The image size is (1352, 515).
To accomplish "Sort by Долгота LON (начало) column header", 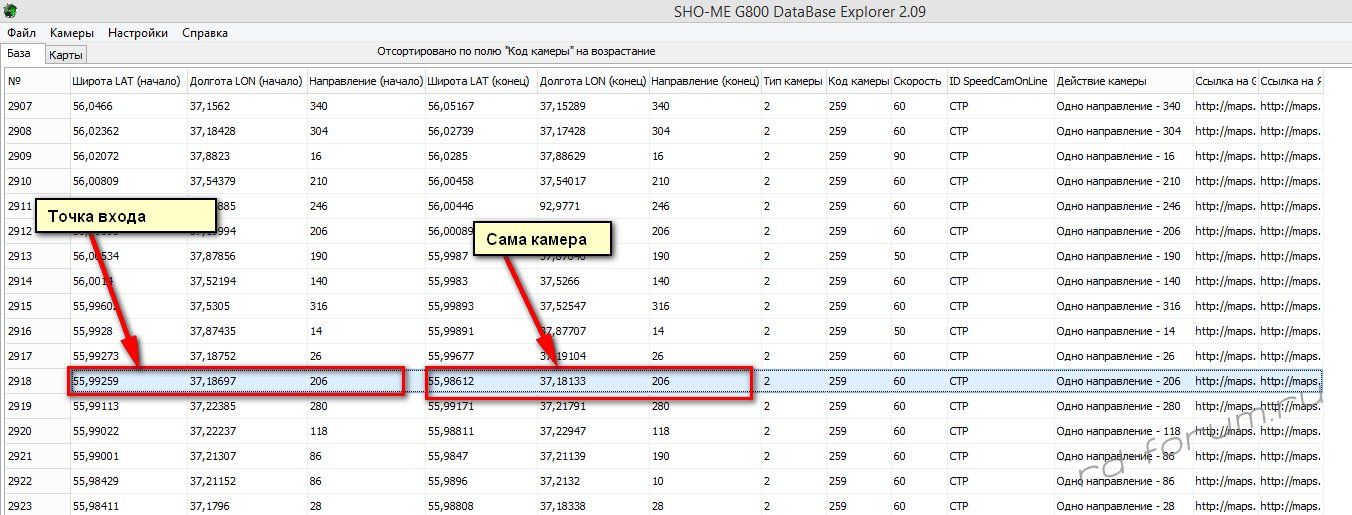I will (x=246, y=81).
